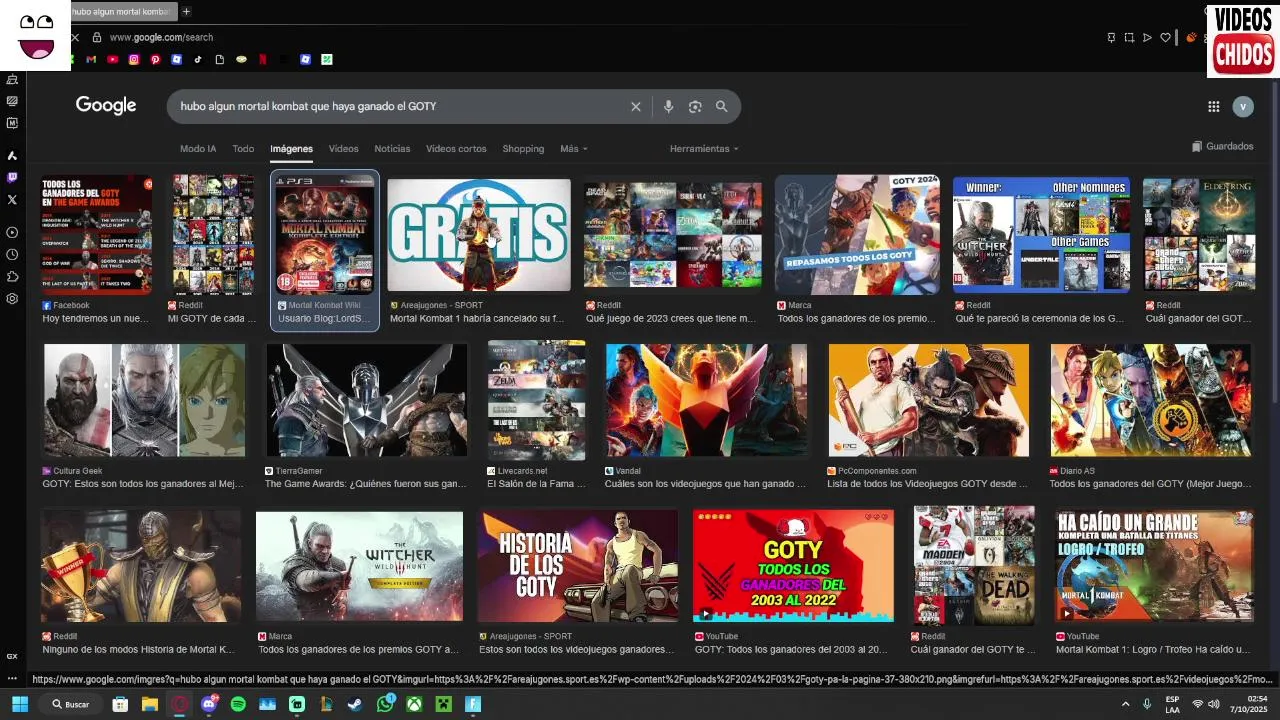Select the Imágenes tab
The height and width of the screenshot is (720, 1280).
point(291,148)
